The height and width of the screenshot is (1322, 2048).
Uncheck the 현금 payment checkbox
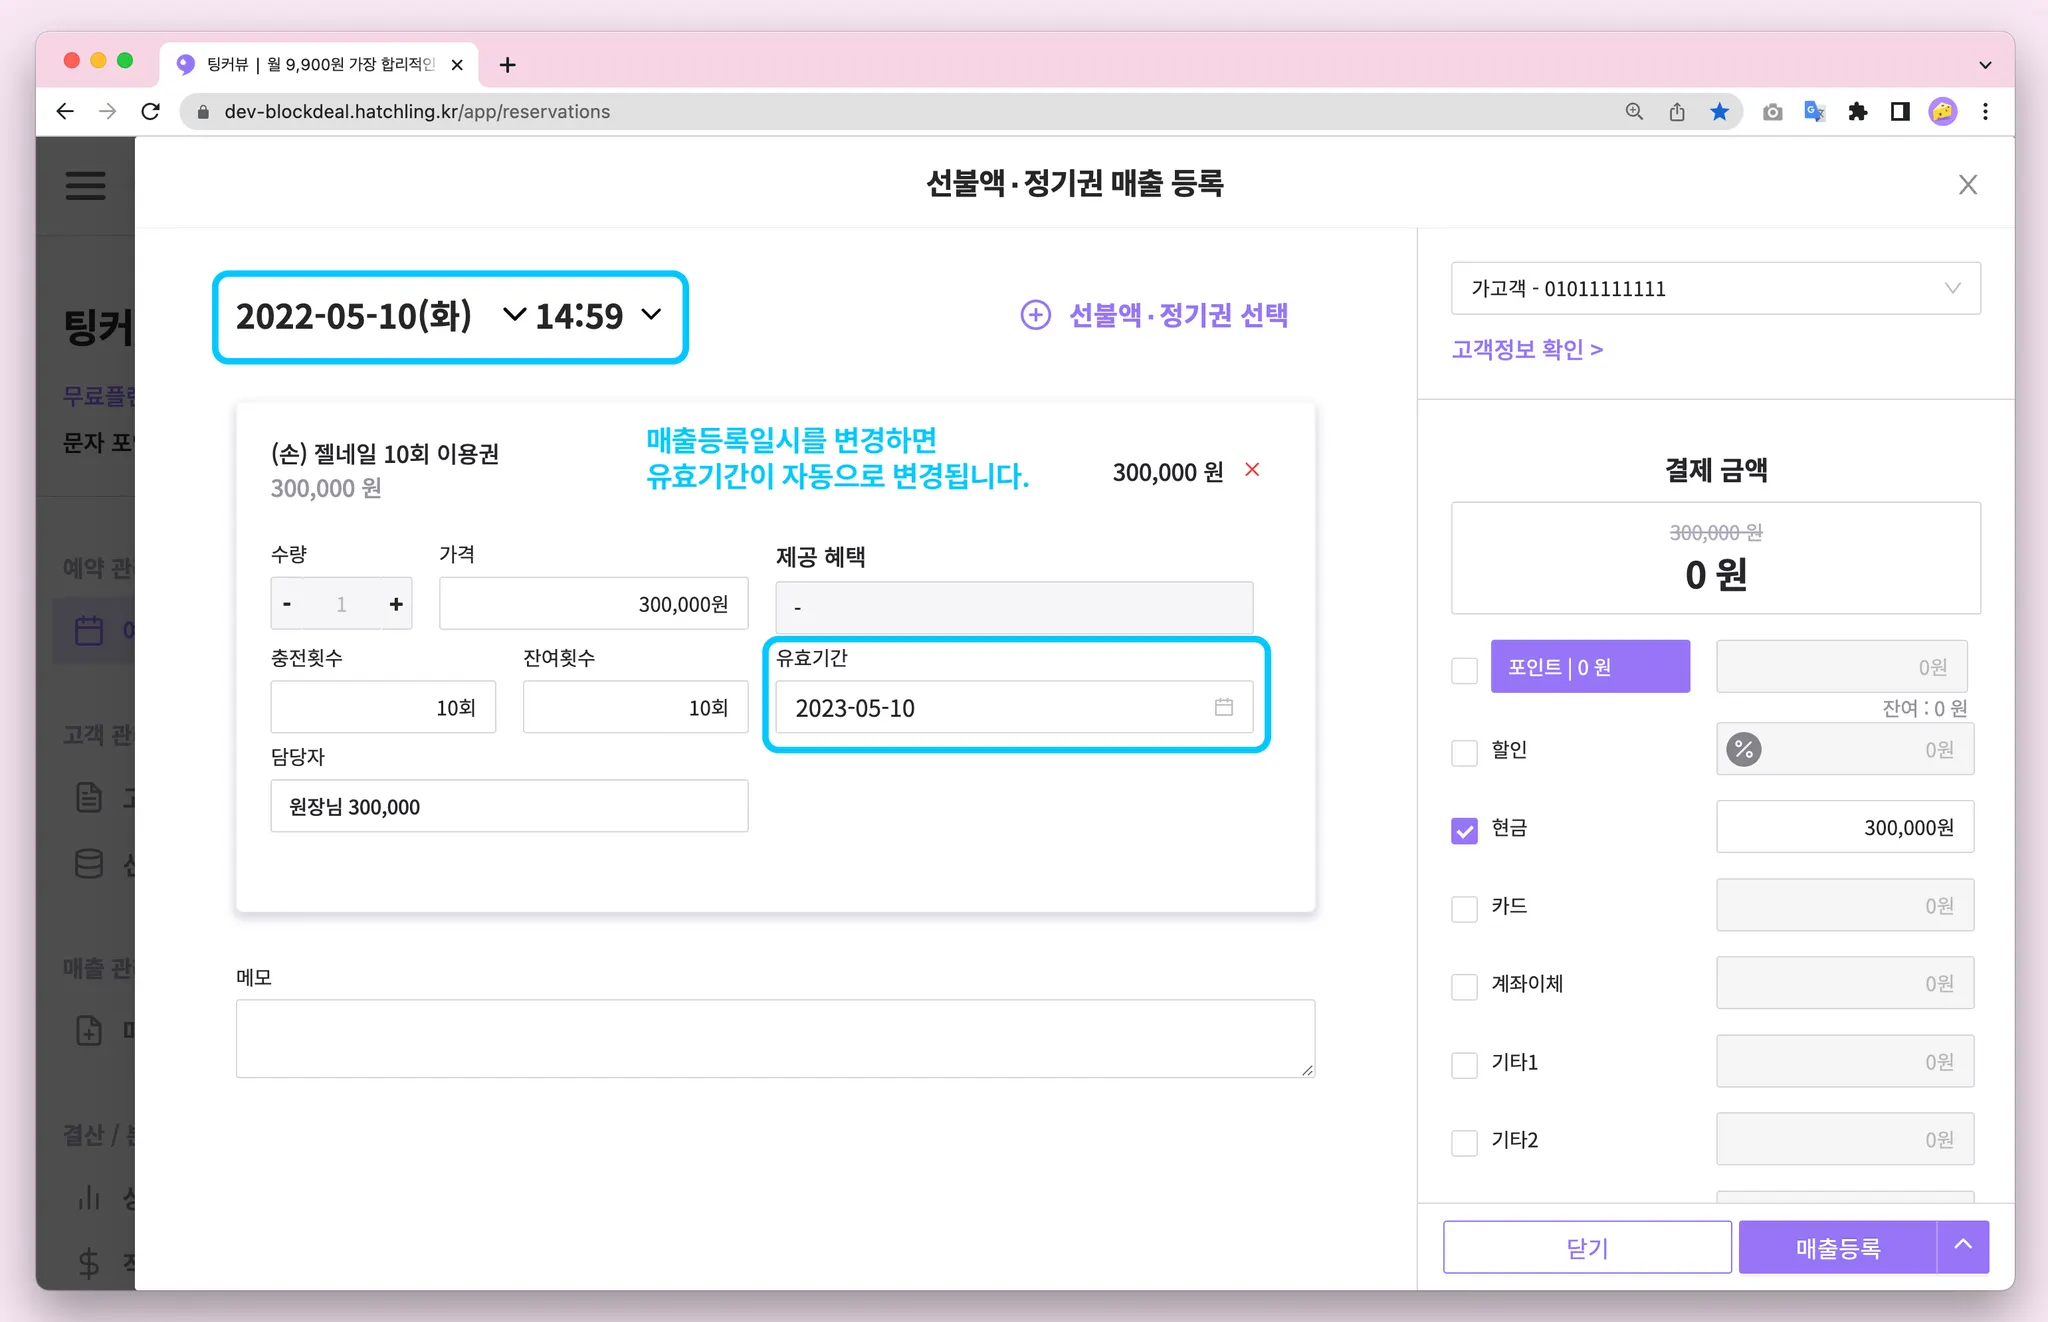(1464, 830)
